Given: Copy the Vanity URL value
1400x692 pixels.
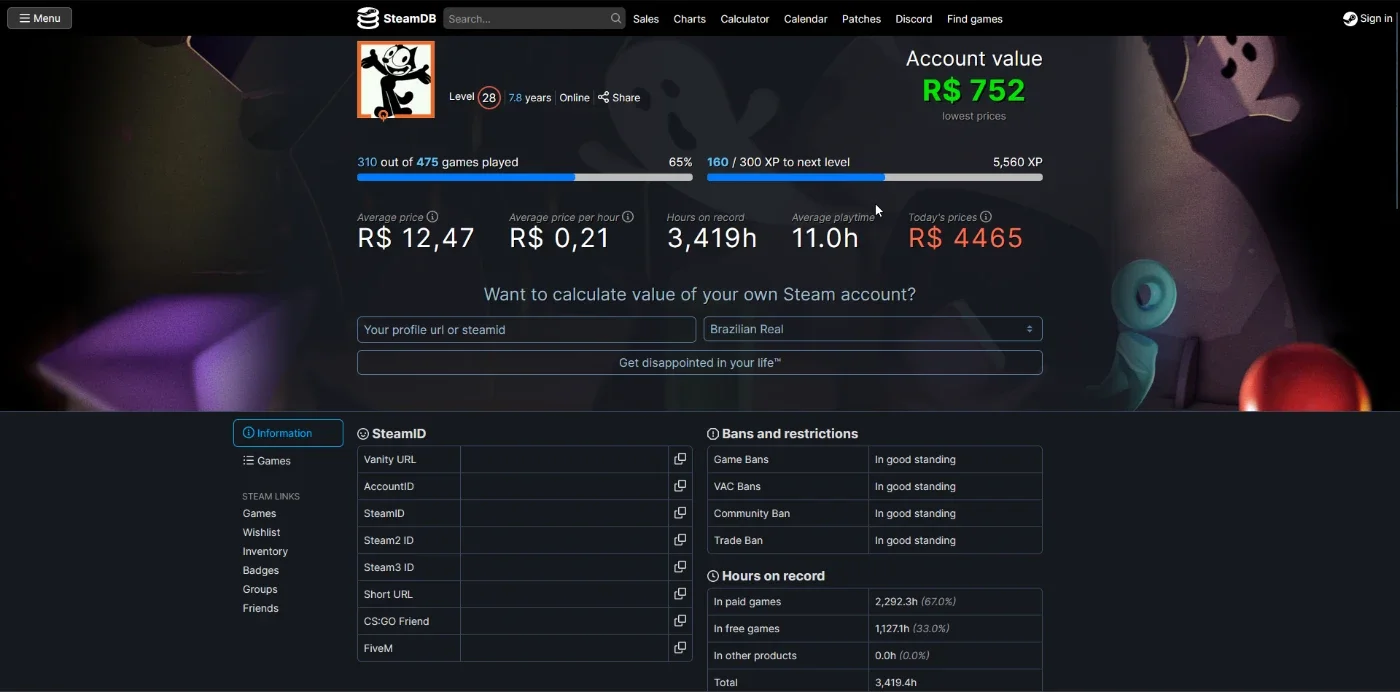Looking at the screenshot, I should (680, 459).
